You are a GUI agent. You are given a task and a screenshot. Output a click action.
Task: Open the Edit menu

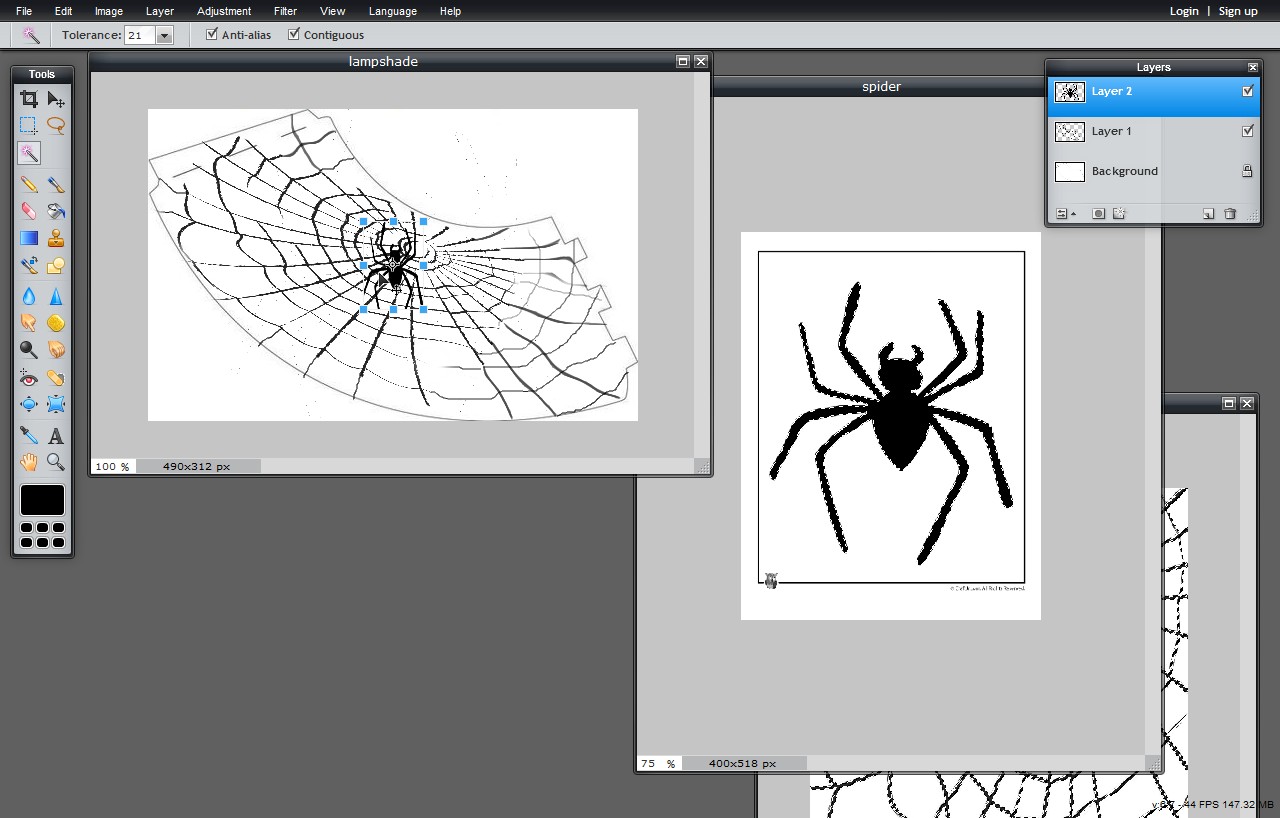(x=64, y=11)
